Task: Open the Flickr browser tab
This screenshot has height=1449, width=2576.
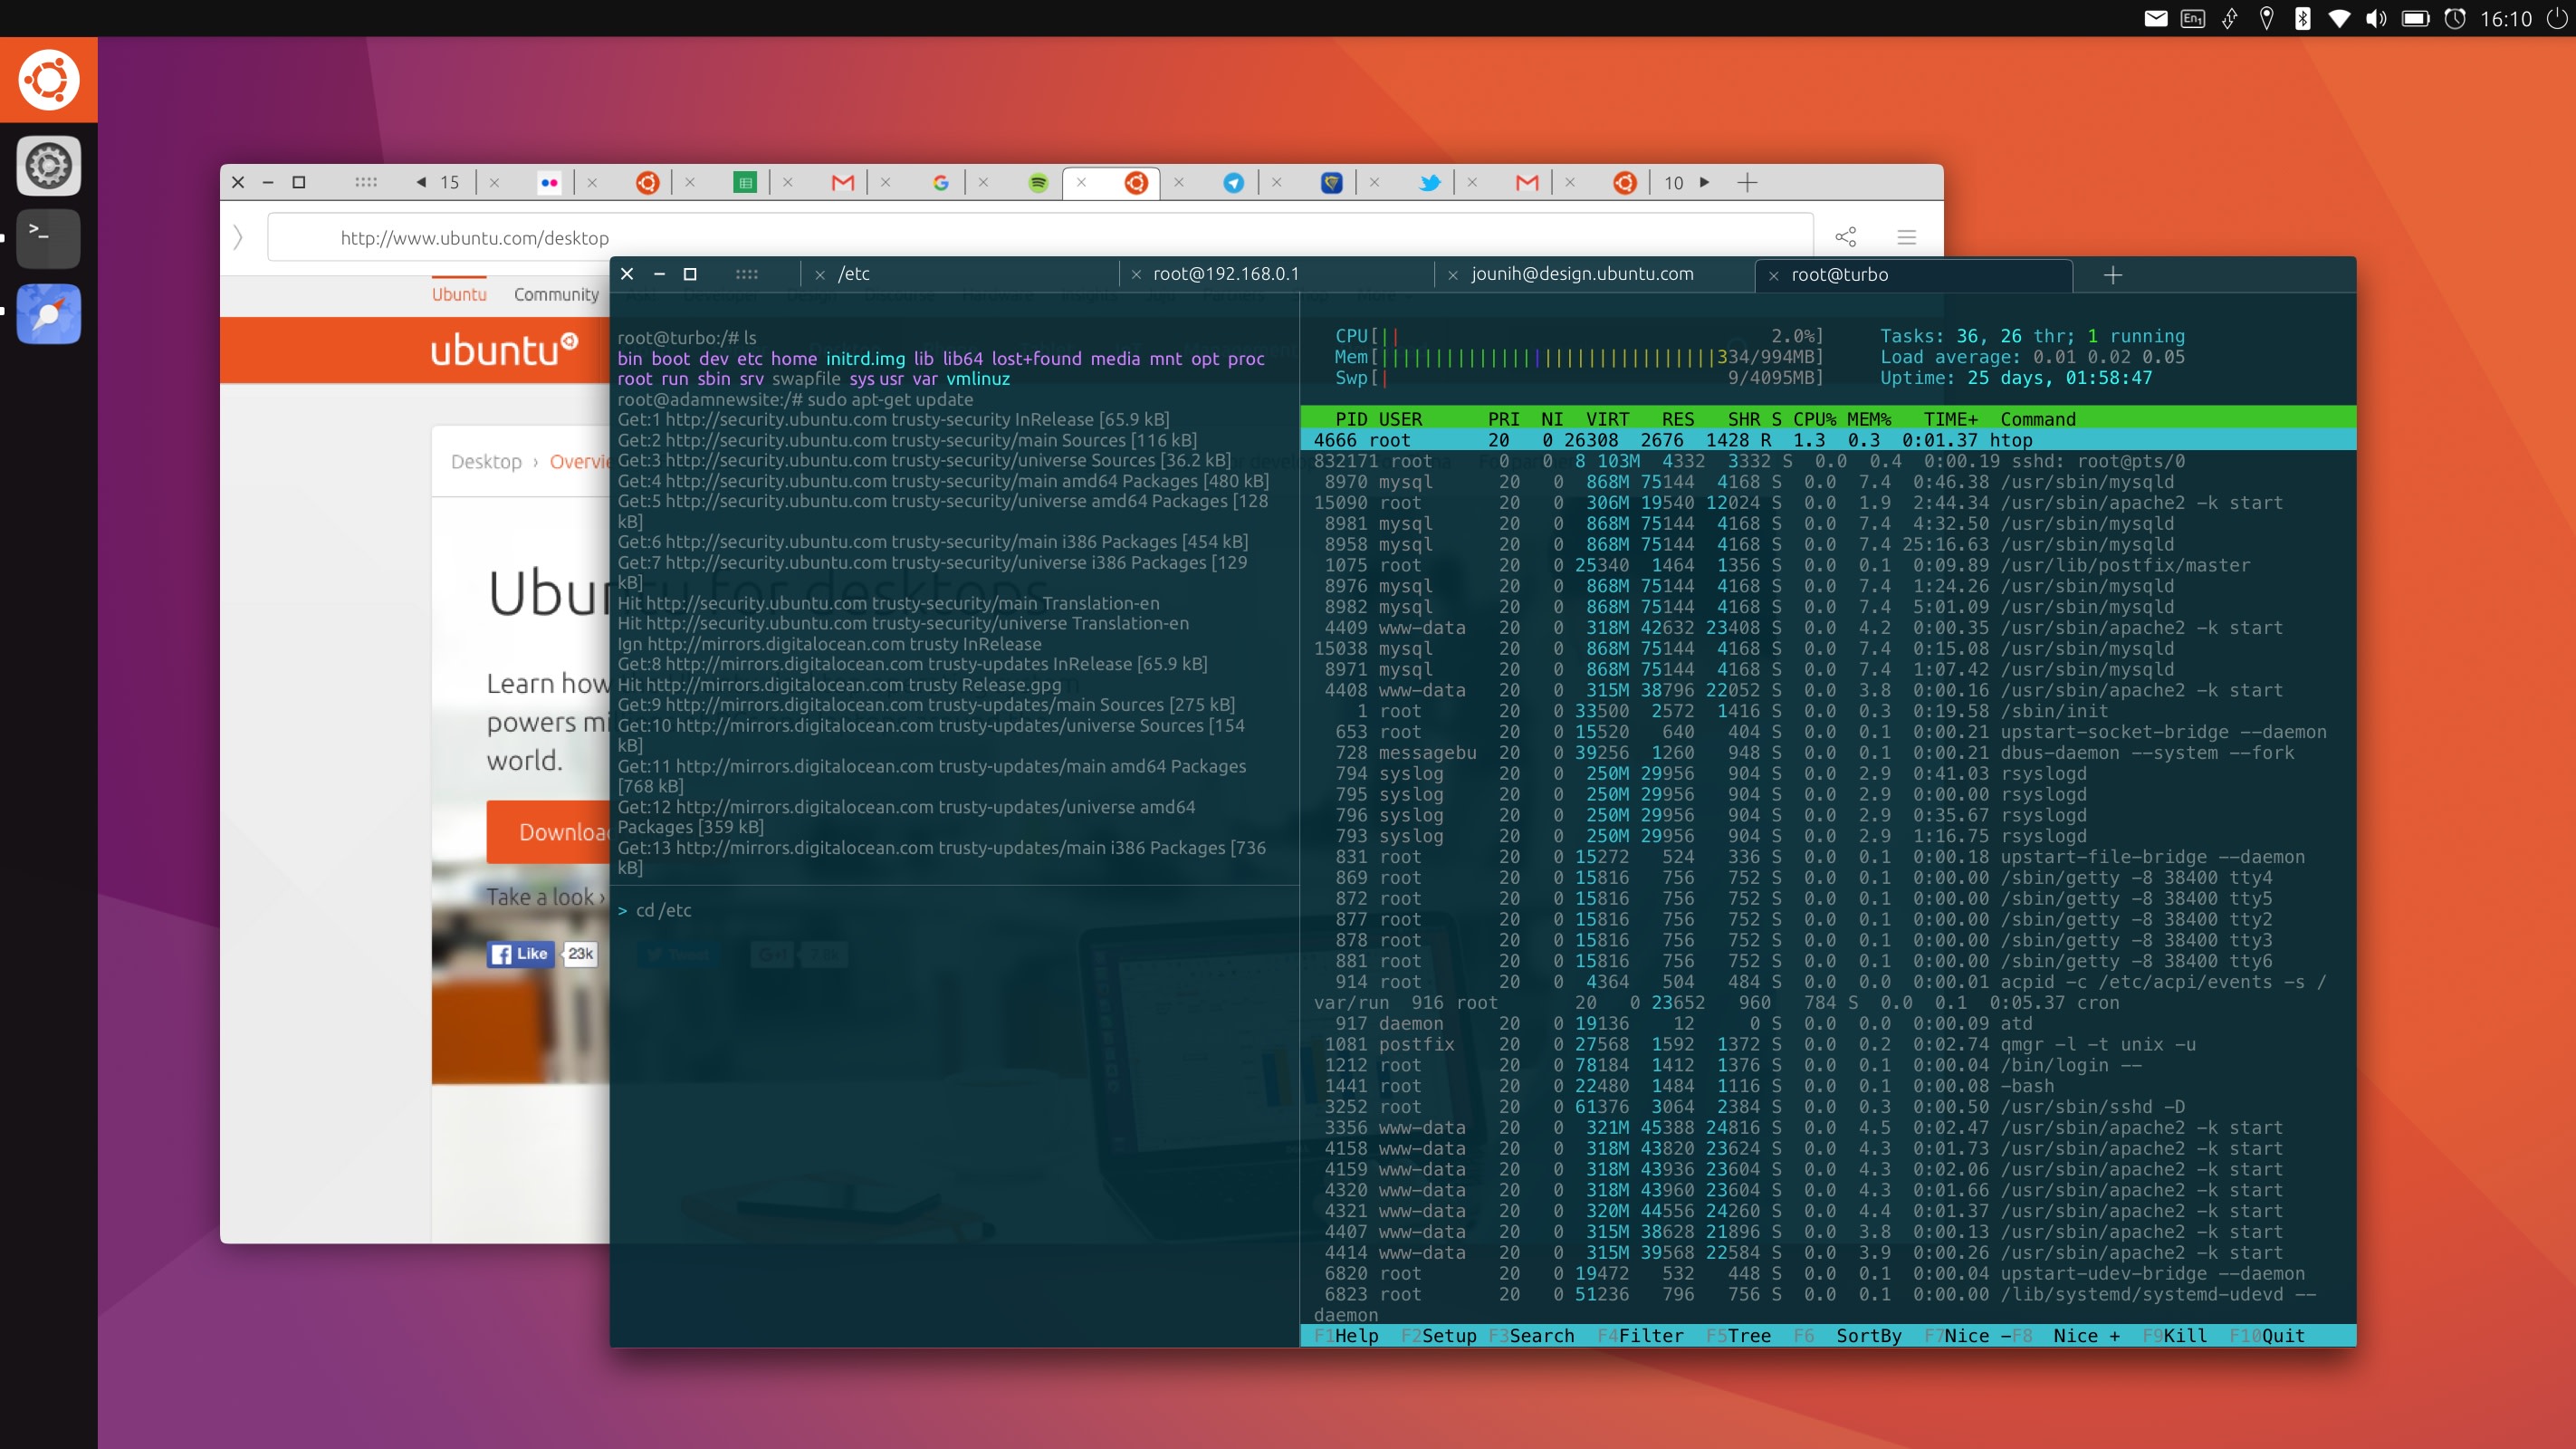Action: click(x=548, y=182)
